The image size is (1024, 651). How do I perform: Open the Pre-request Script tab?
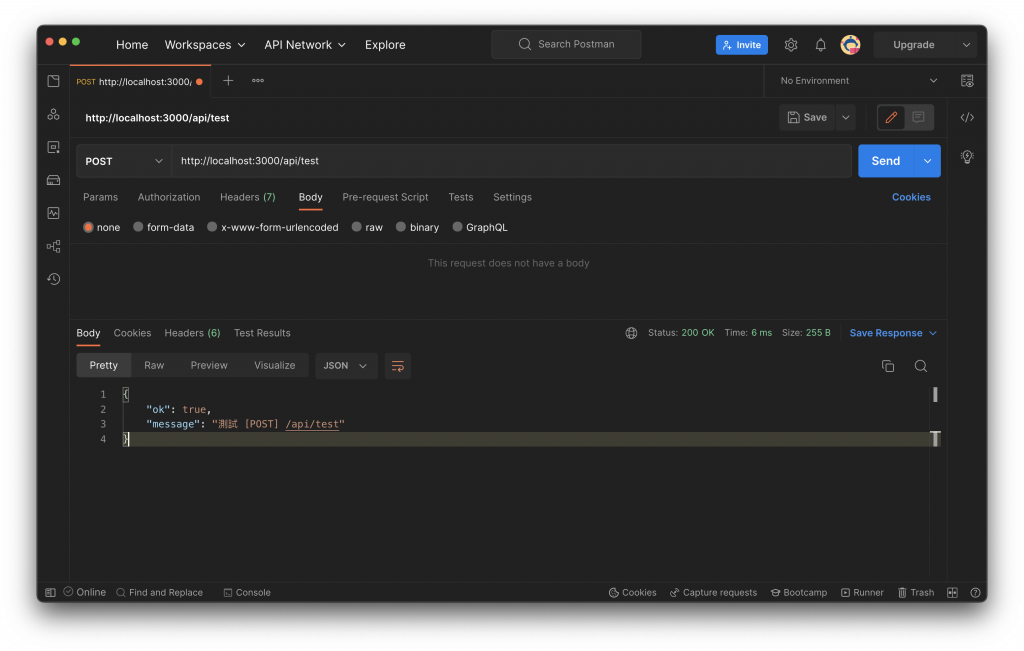click(385, 197)
